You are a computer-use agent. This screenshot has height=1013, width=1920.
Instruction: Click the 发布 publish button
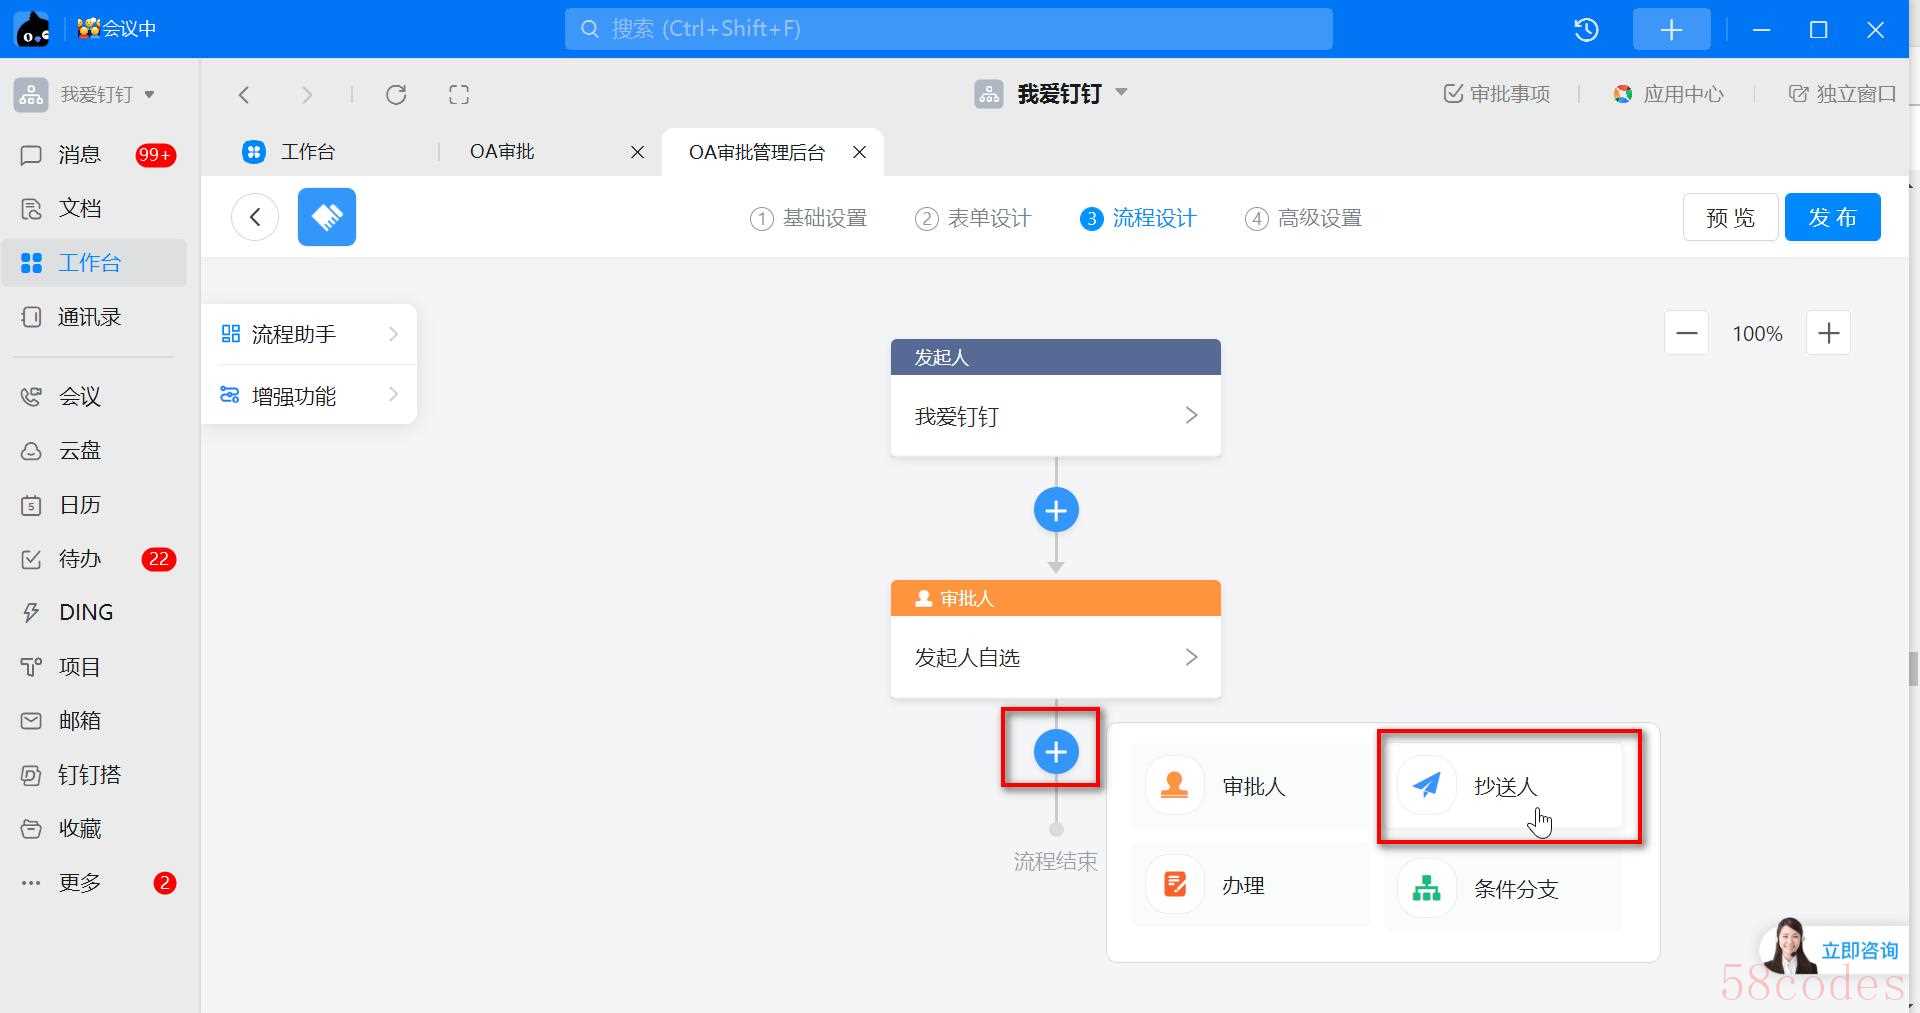pos(1832,217)
